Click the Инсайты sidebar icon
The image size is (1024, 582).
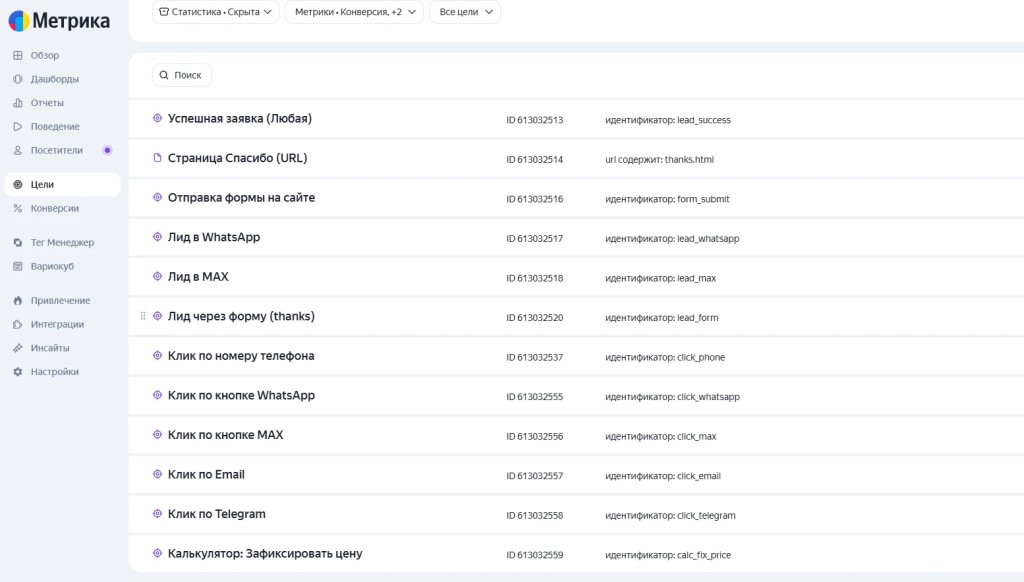pyautogui.click(x=18, y=348)
